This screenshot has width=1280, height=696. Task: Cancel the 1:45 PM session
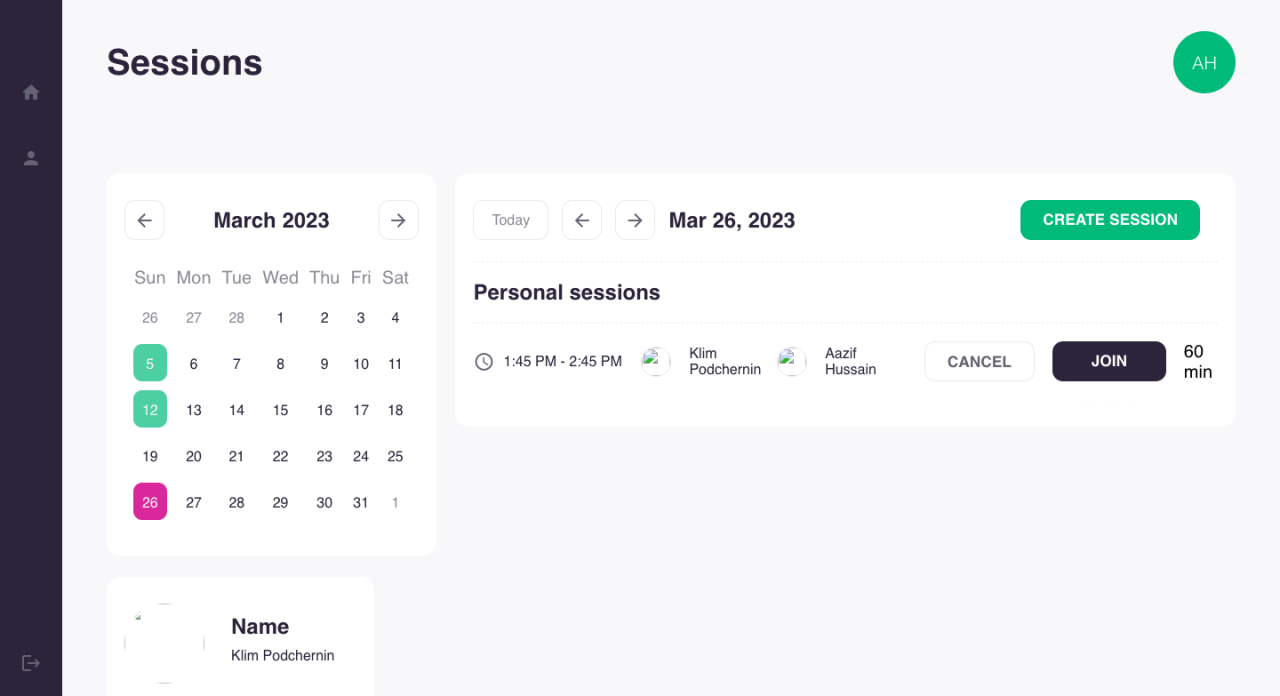(979, 361)
